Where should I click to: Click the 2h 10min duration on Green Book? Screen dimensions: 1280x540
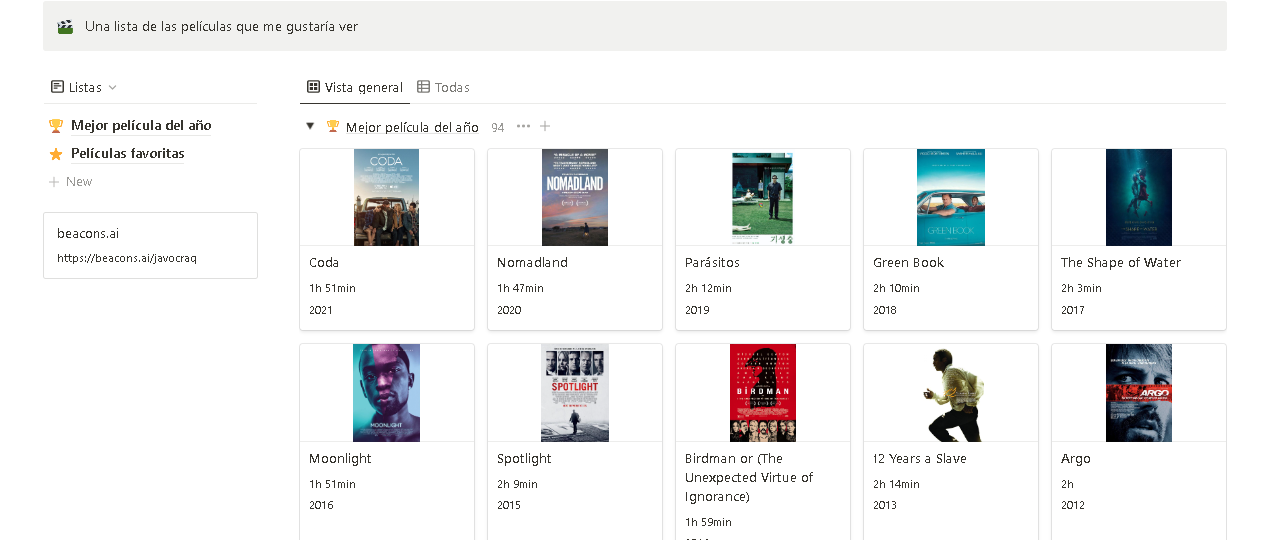click(x=896, y=288)
